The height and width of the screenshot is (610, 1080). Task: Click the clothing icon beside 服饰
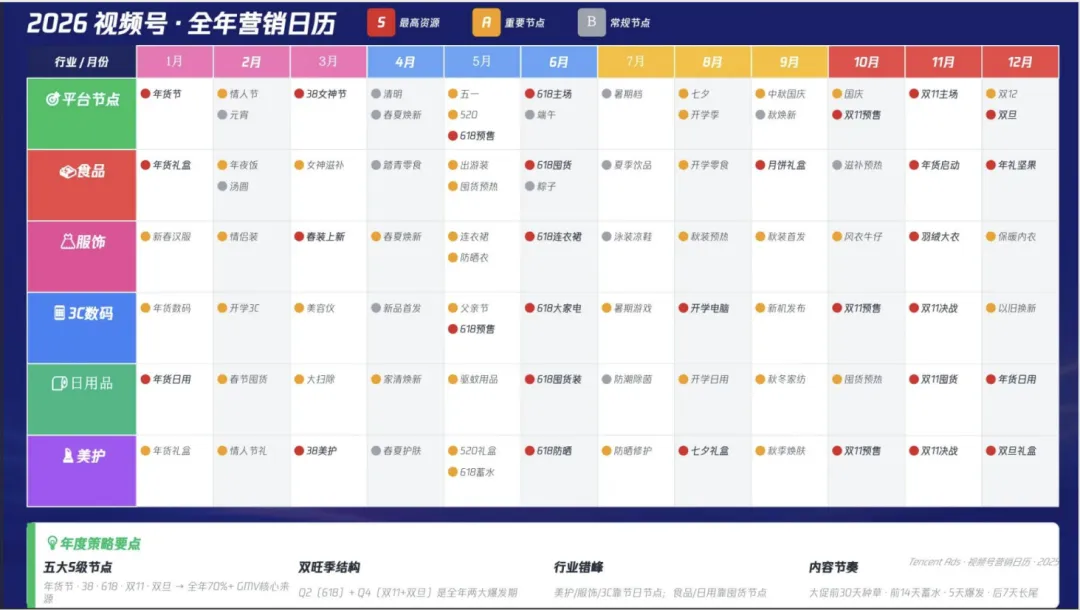68,242
